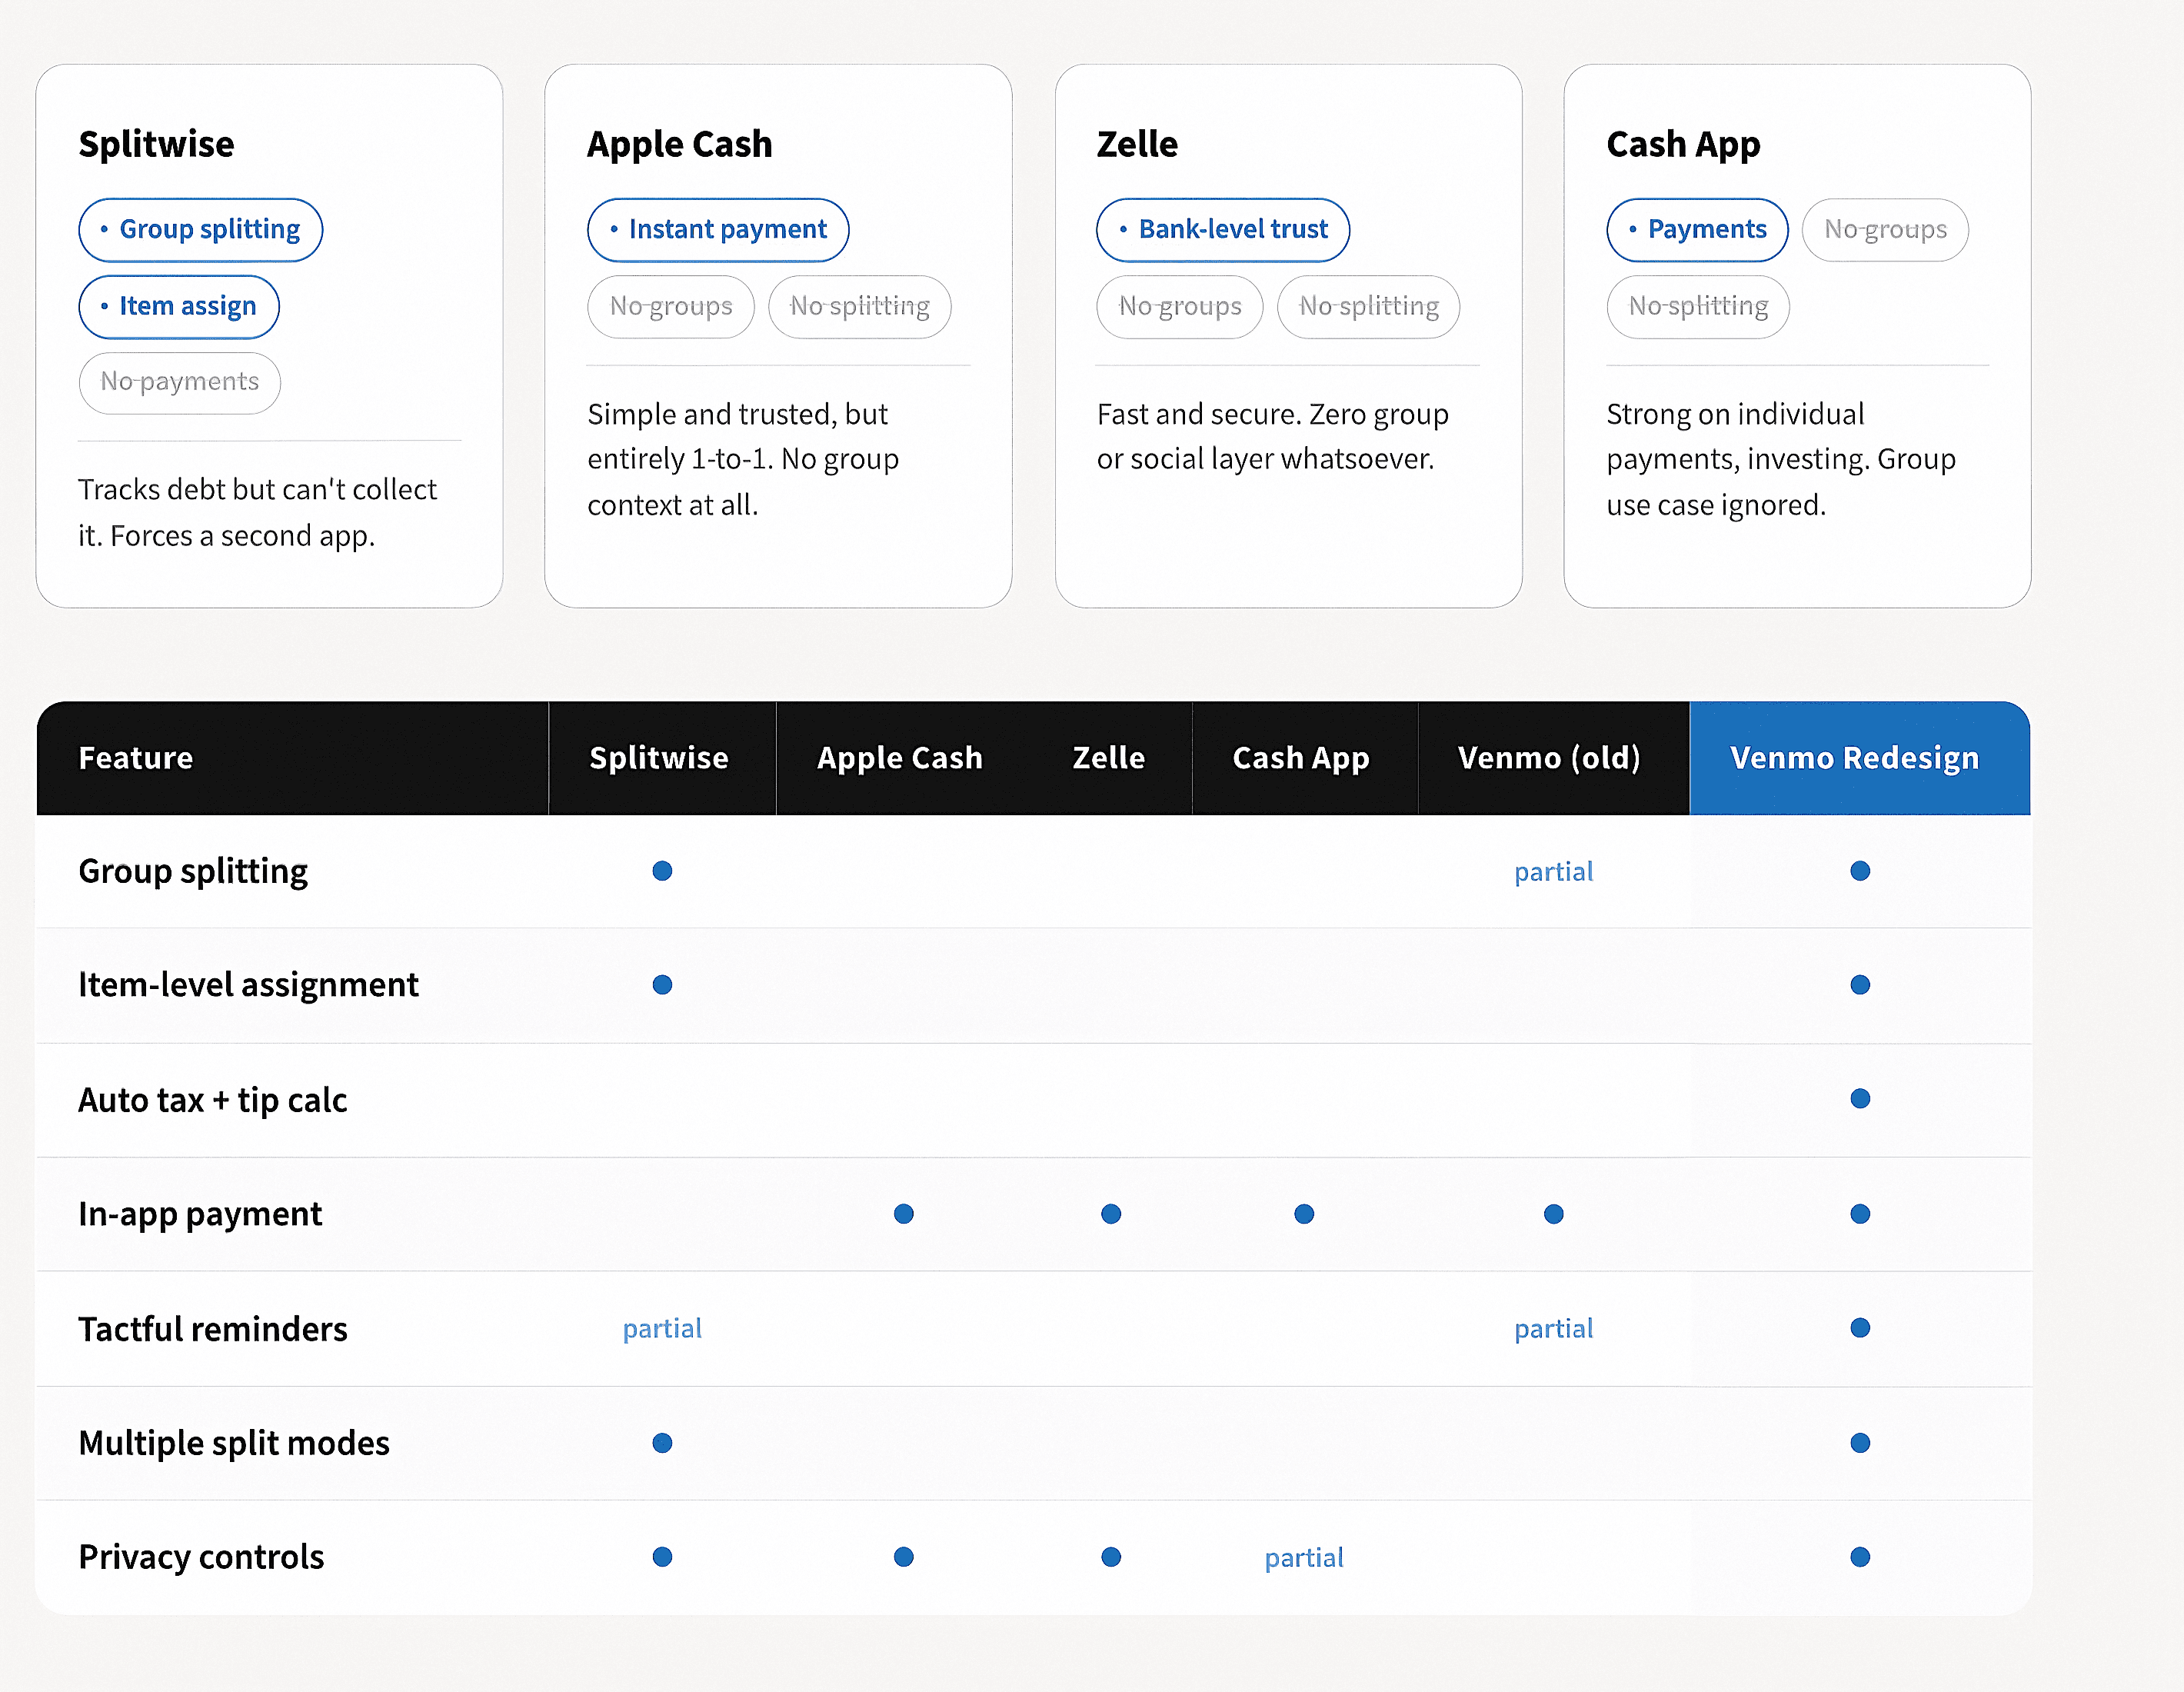2184x1692 pixels.
Task: Click Venmo (old) In-app payment dot
Action: (1553, 1214)
